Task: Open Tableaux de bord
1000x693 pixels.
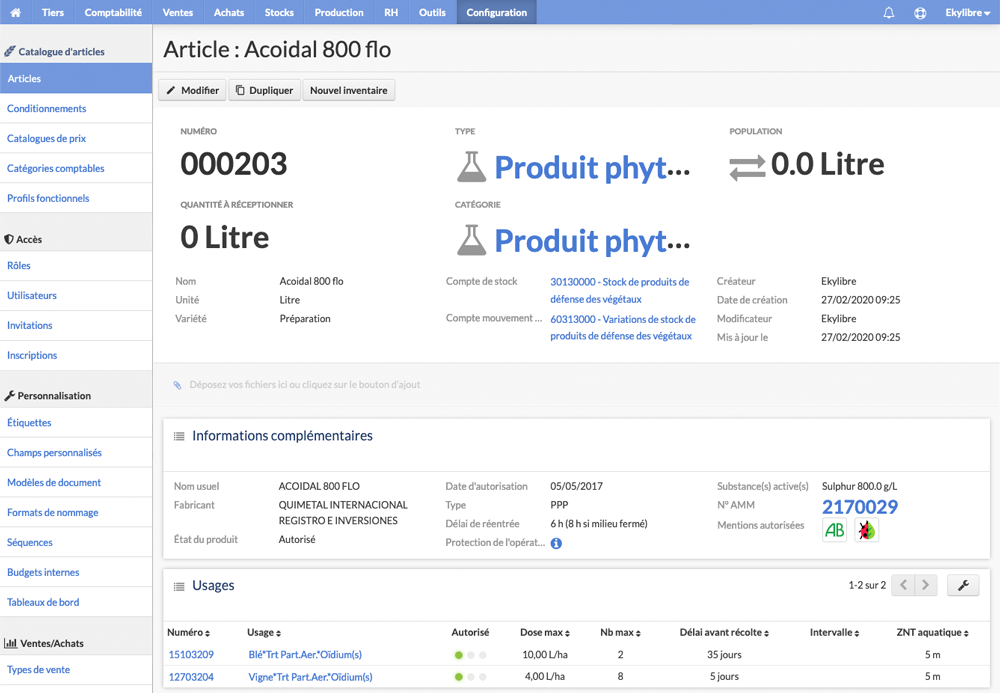Action: pyautogui.click(x=76, y=602)
